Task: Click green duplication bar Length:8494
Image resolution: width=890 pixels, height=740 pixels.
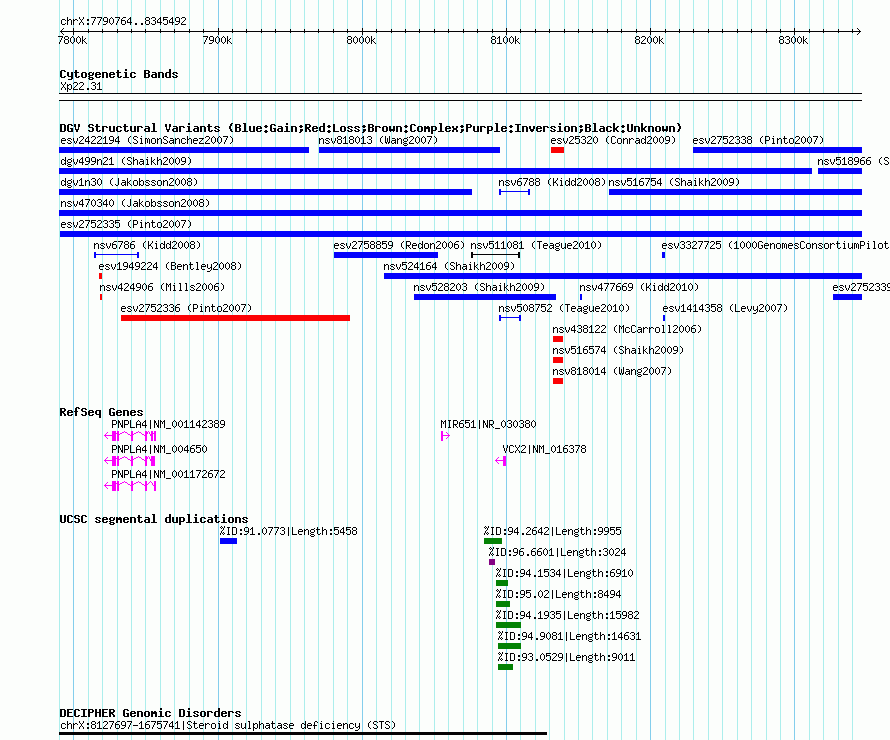Action: [503, 604]
